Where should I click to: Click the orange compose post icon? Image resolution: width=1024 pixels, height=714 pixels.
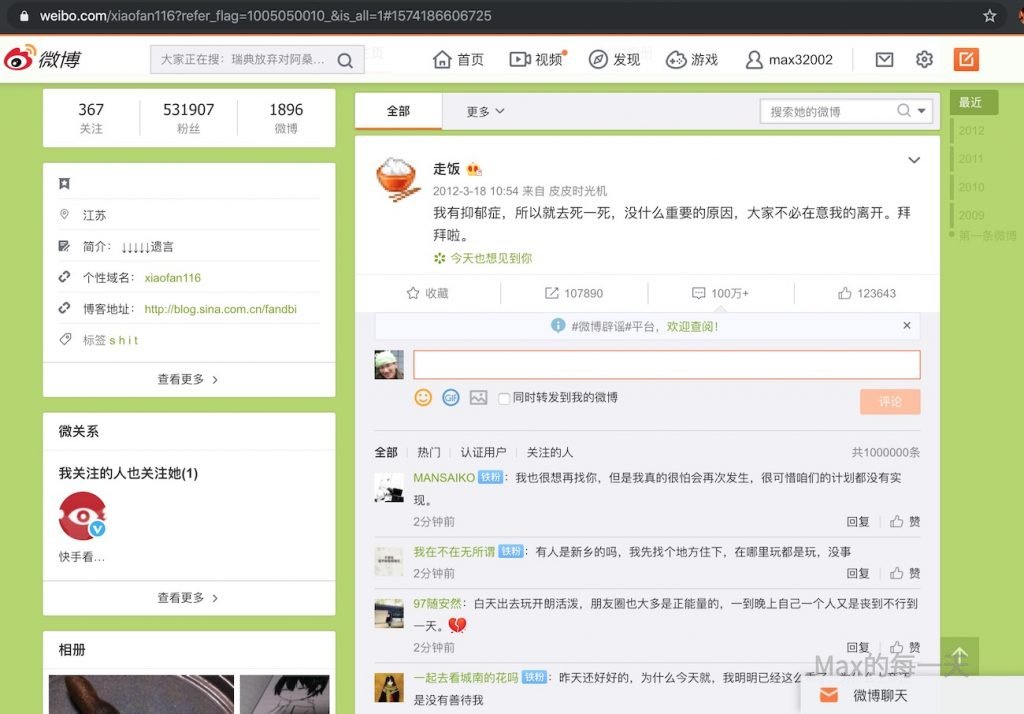pos(966,59)
